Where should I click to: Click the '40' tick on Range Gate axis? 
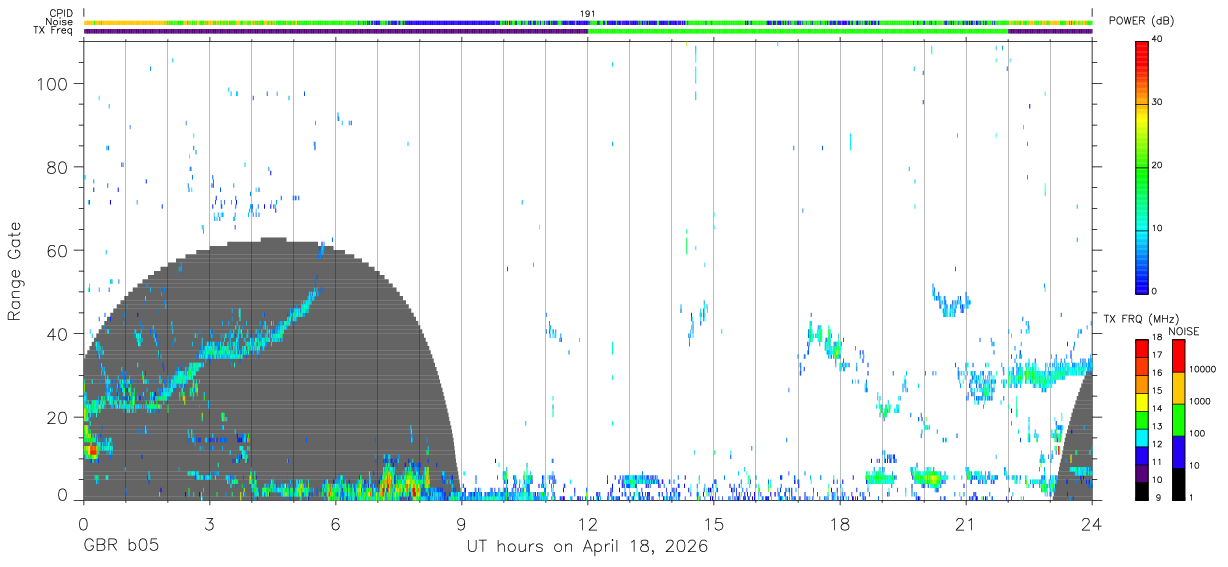59,333
